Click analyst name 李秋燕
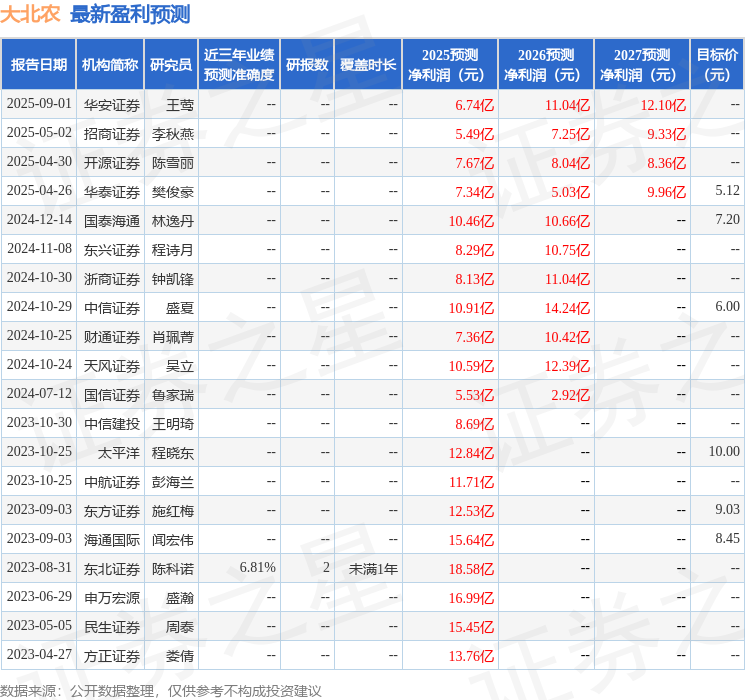 coord(172,133)
